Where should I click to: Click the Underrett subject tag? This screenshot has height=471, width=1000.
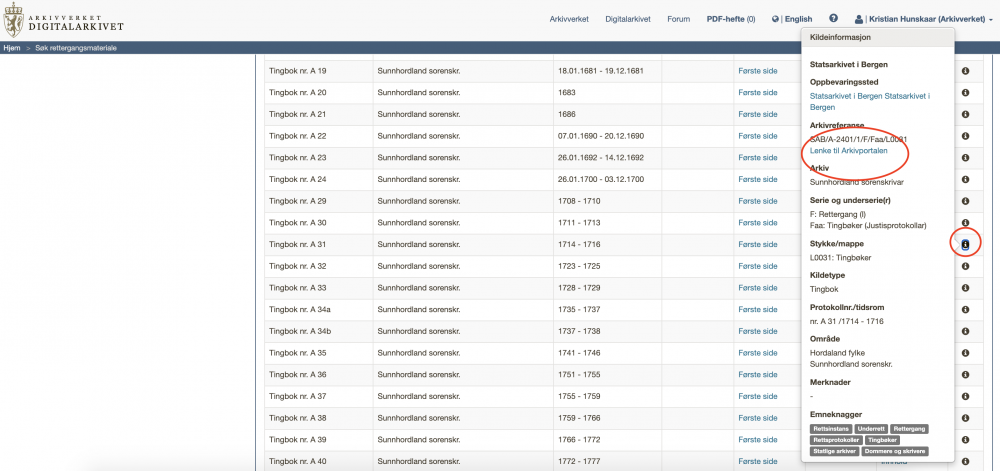[x=871, y=429]
